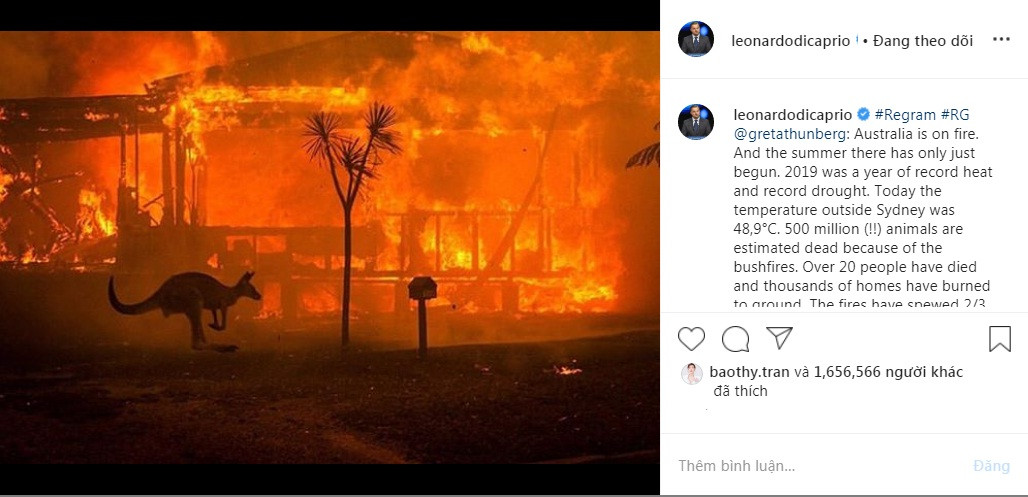Image resolution: width=1028 pixels, height=497 pixels.
Task: Open the three-dot more options menu
Action: pyautogui.click(x=1001, y=39)
